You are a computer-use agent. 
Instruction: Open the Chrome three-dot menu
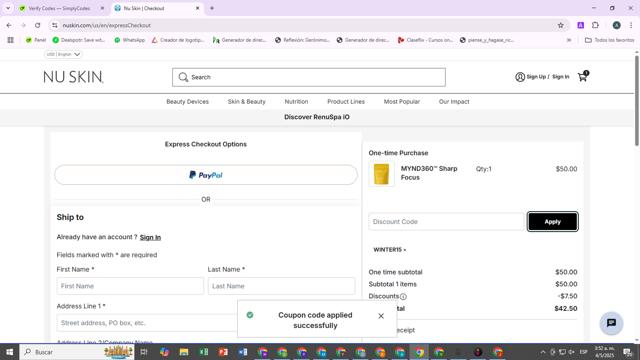(x=631, y=25)
